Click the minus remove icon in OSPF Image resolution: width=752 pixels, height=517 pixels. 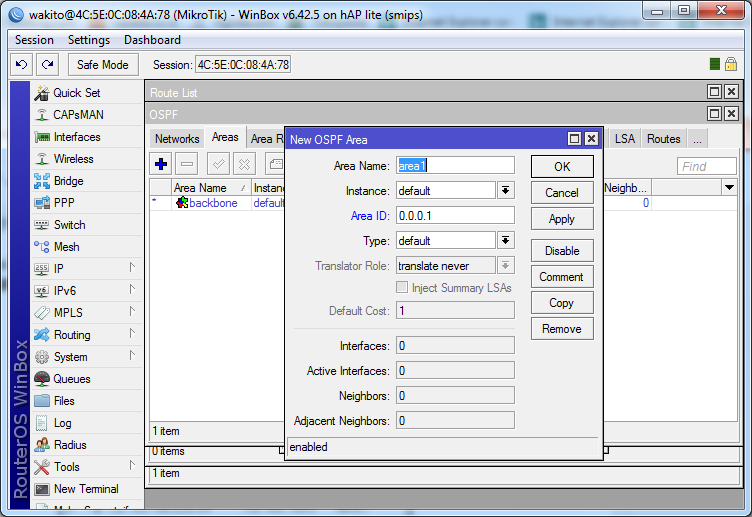tap(187, 164)
